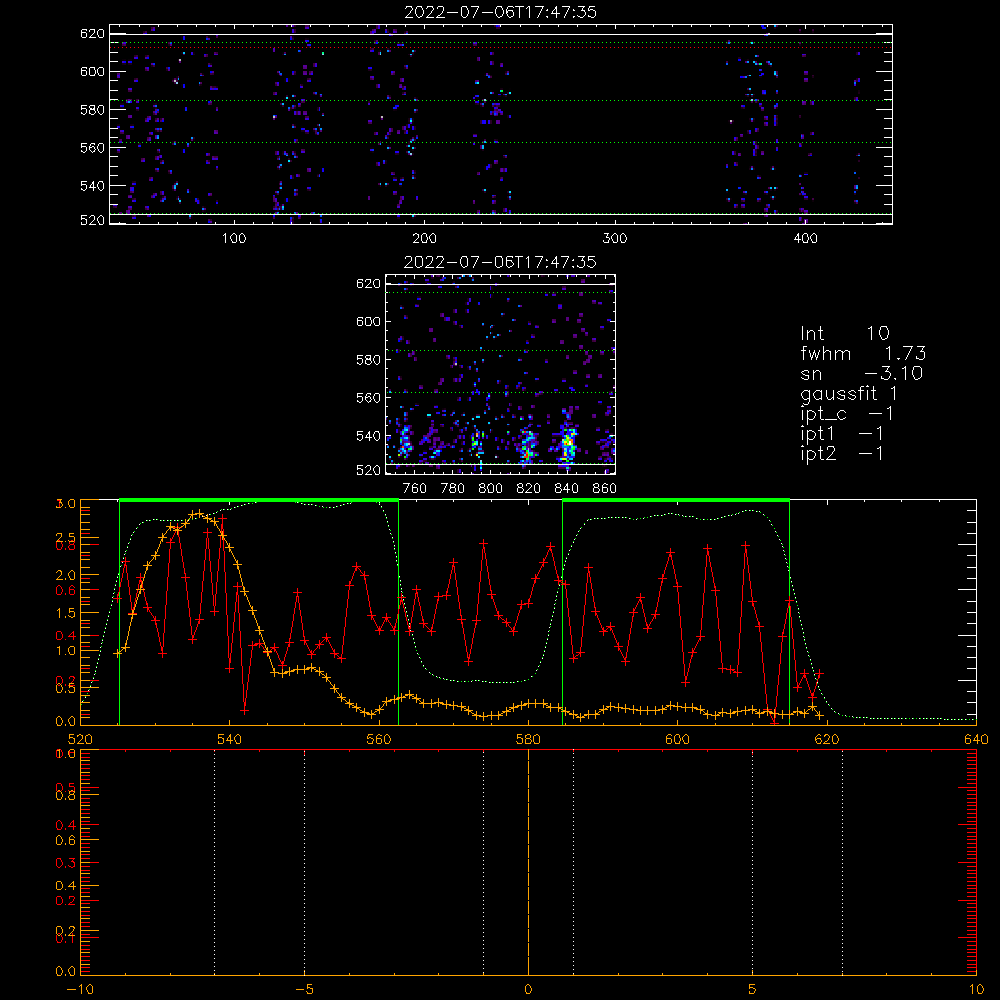Click the middle plot x-axis label 860
Viewport: 1000px width, 1000px height.
click(x=605, y=489)
